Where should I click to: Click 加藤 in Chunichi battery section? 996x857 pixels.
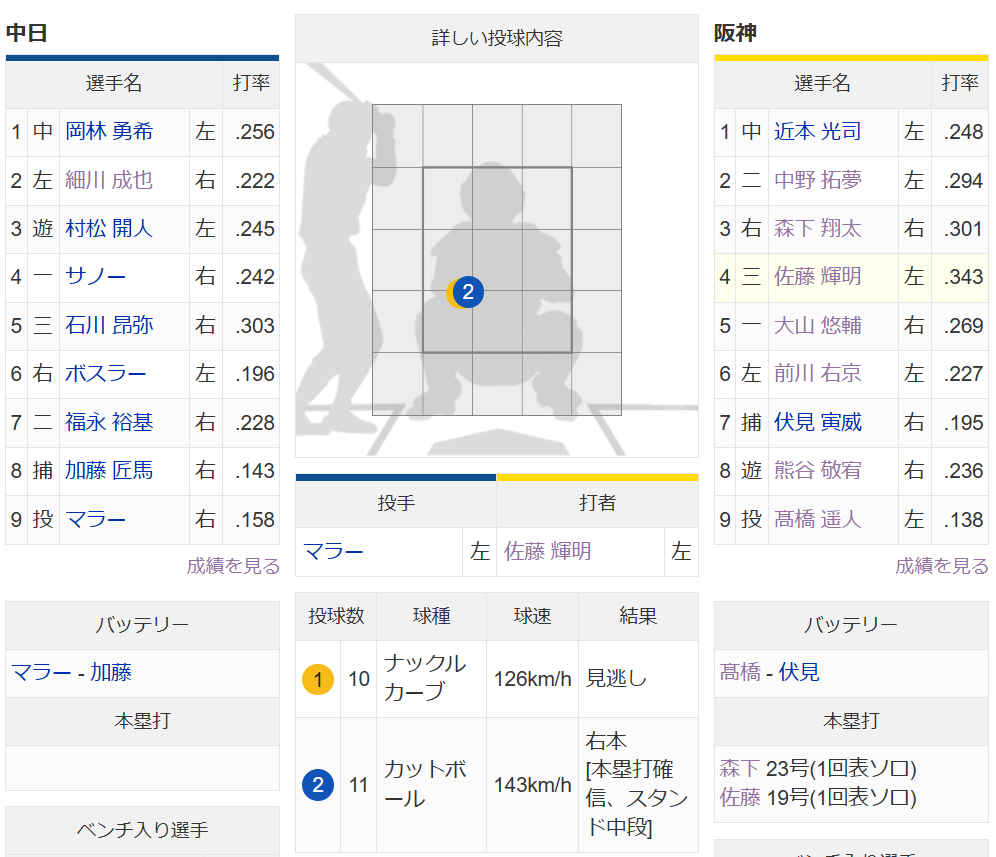coord(111,672)
